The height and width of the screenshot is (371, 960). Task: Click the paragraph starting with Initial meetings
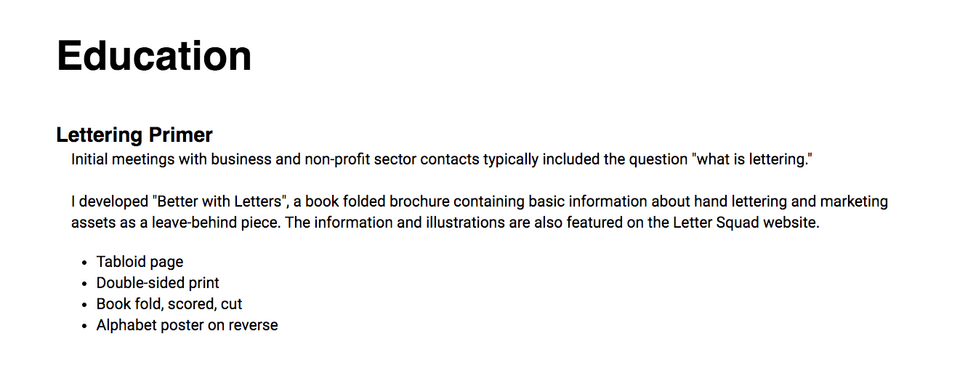point(441,160)
